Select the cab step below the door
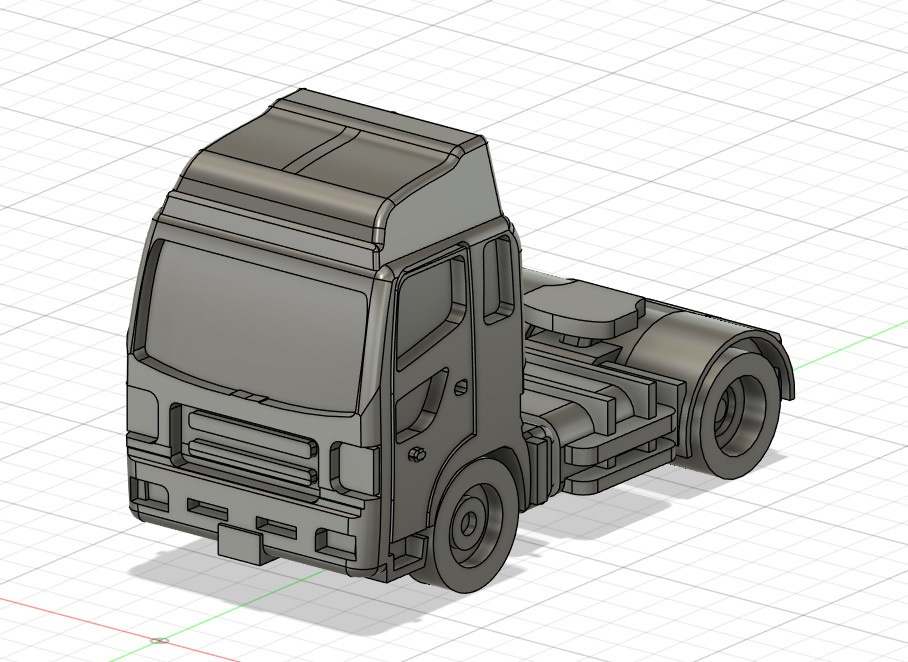The height and width of the screenshot is (662, 908). (x=409, y=553)
